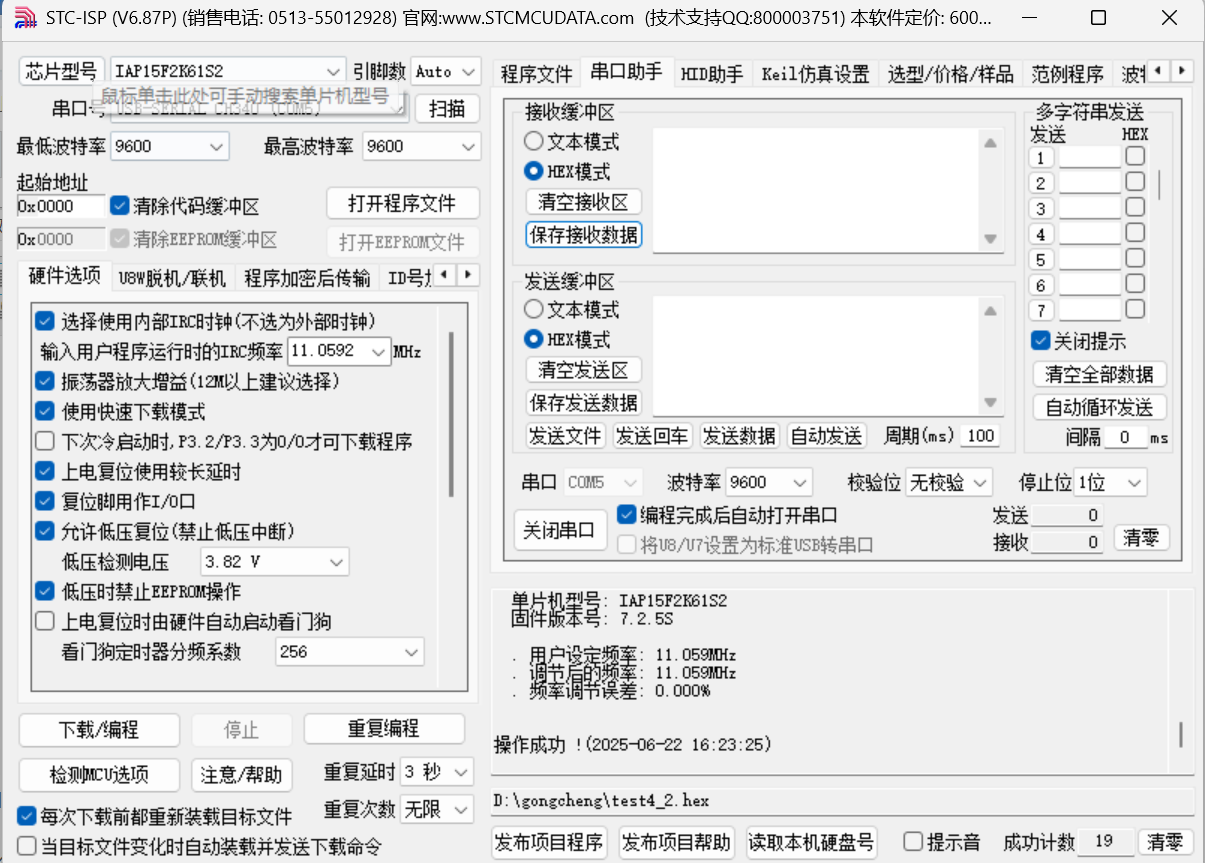Open 重复延时 3 秒 dropdown
This screenshot has width=1205, height=863.
436,772
